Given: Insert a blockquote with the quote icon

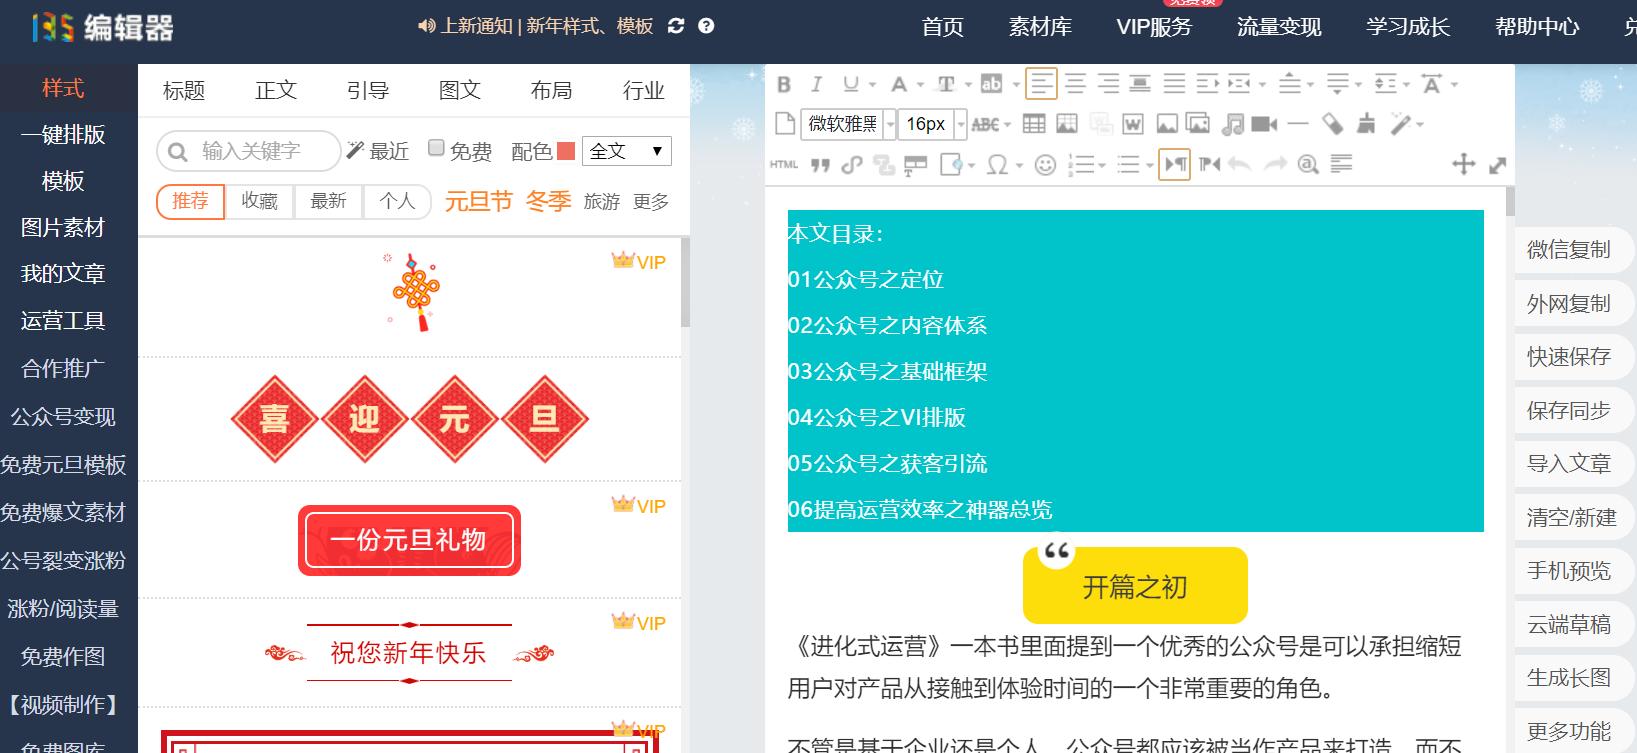Looking at the screenshot, I should [820, 165].
